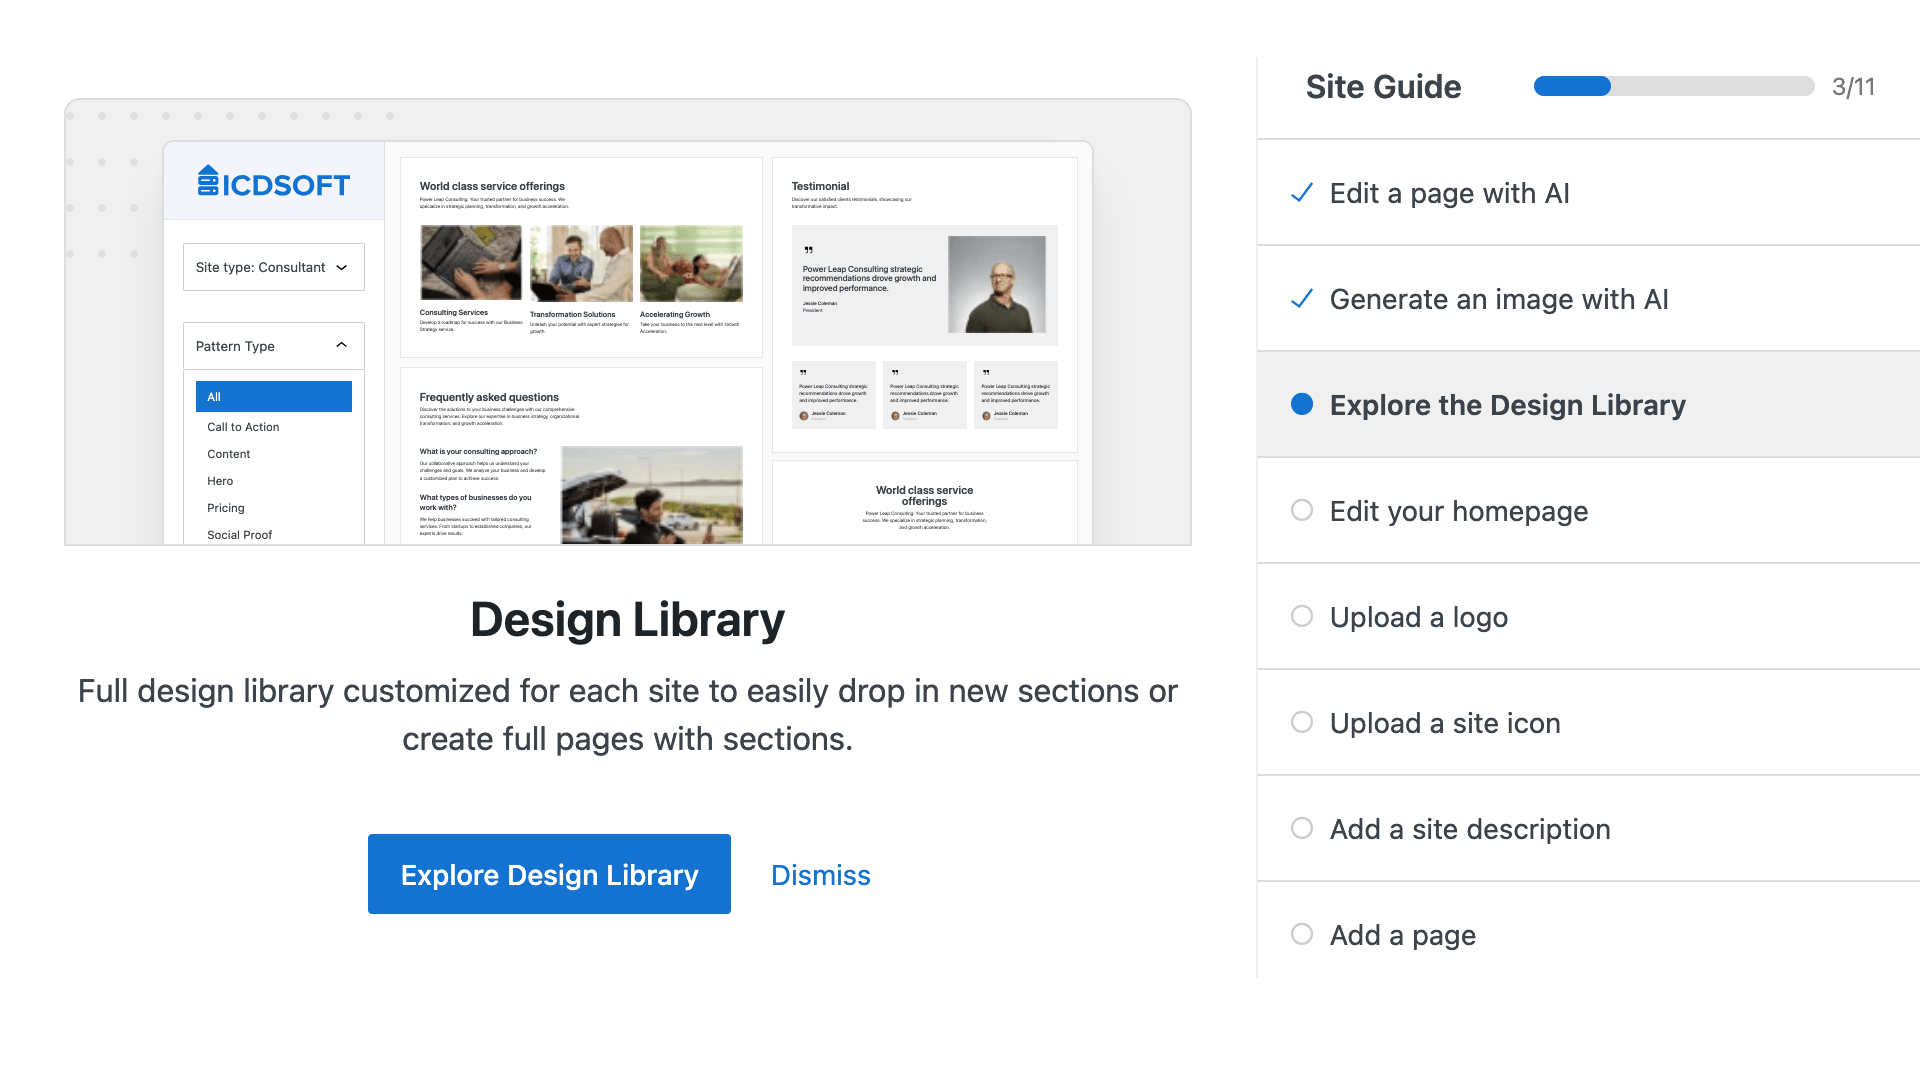Select the "Upload a logo" radio circle

1301,616
